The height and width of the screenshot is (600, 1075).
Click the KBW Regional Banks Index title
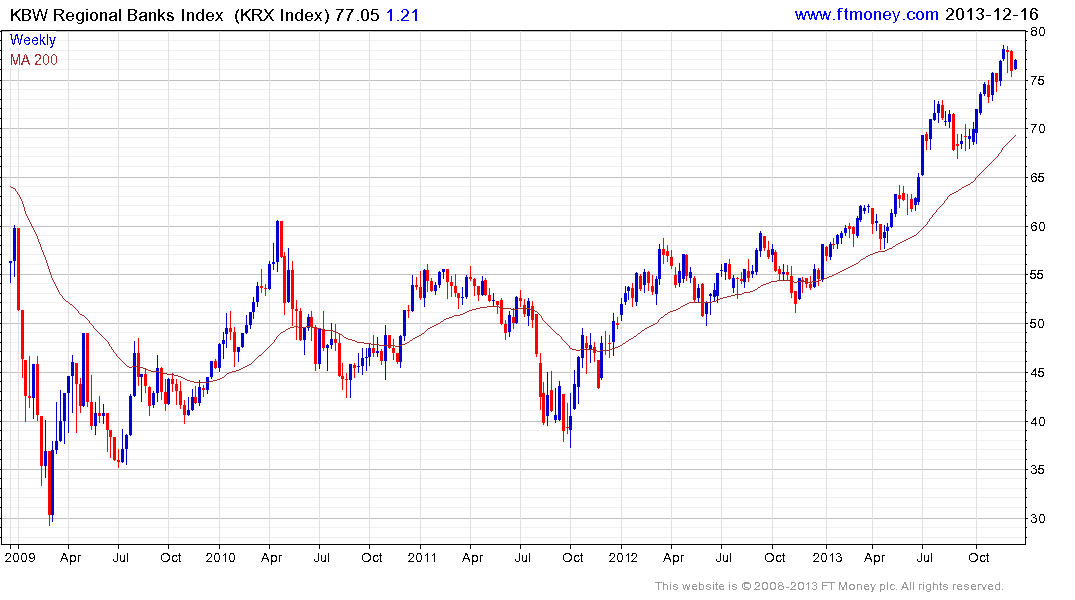pyautogui.click(x=117, y=15)
